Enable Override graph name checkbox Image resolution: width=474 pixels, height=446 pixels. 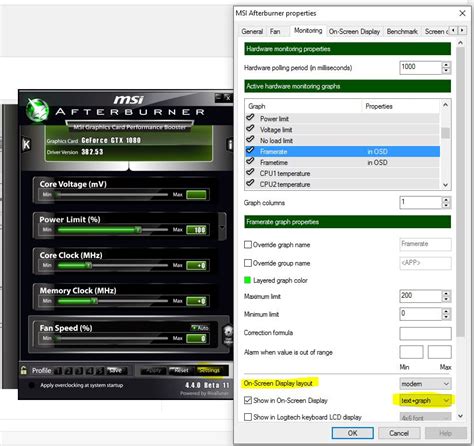(x=248, y=245)
